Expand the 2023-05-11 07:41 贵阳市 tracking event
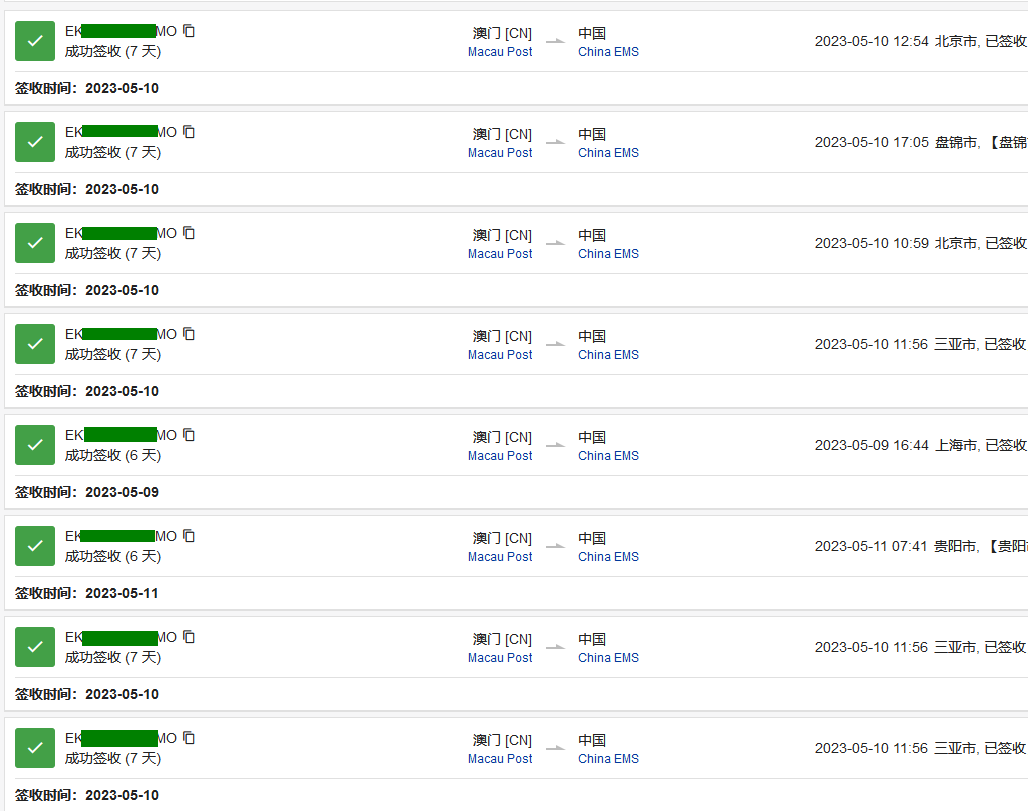This screenshot has width=1028, height=811. click(x=920, y=546)
